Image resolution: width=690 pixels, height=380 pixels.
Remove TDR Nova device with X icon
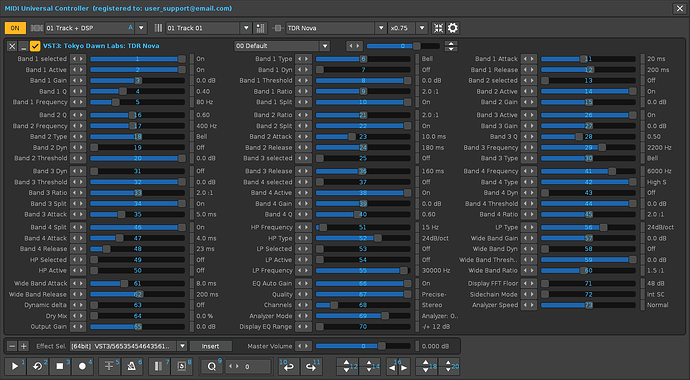click(12, 46)
